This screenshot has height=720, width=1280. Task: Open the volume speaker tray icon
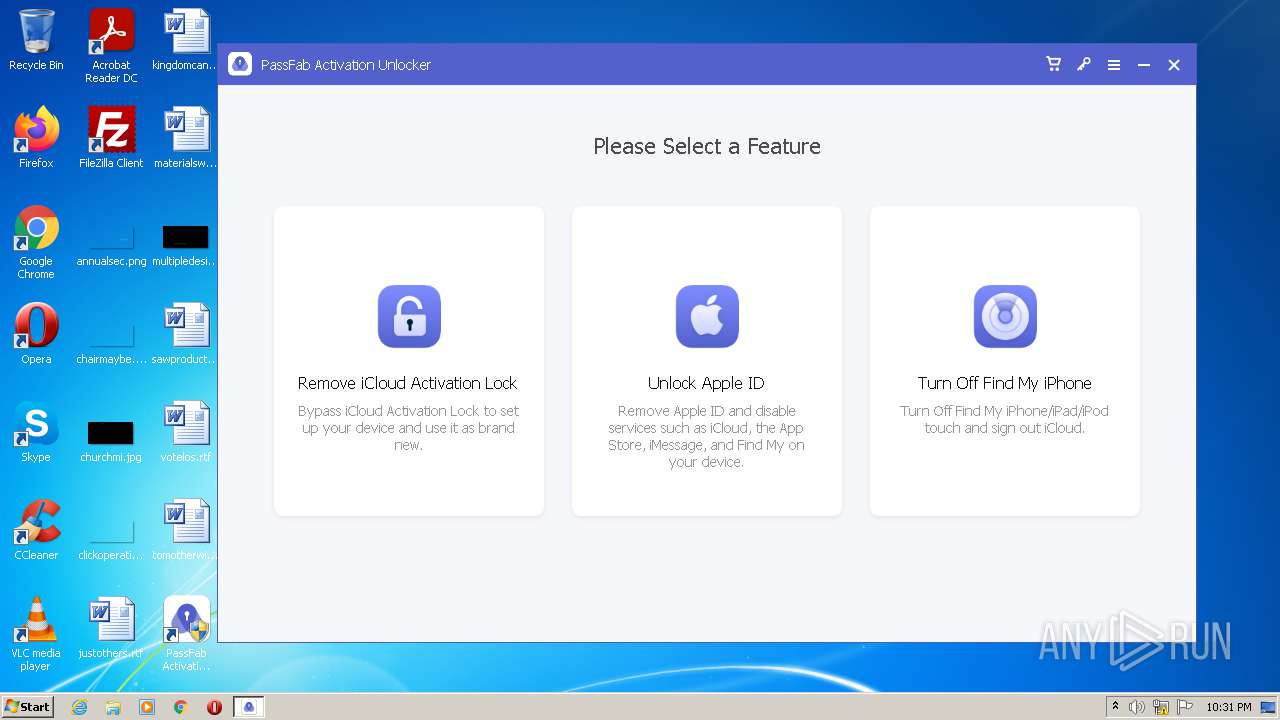[x=1137, y=707]
